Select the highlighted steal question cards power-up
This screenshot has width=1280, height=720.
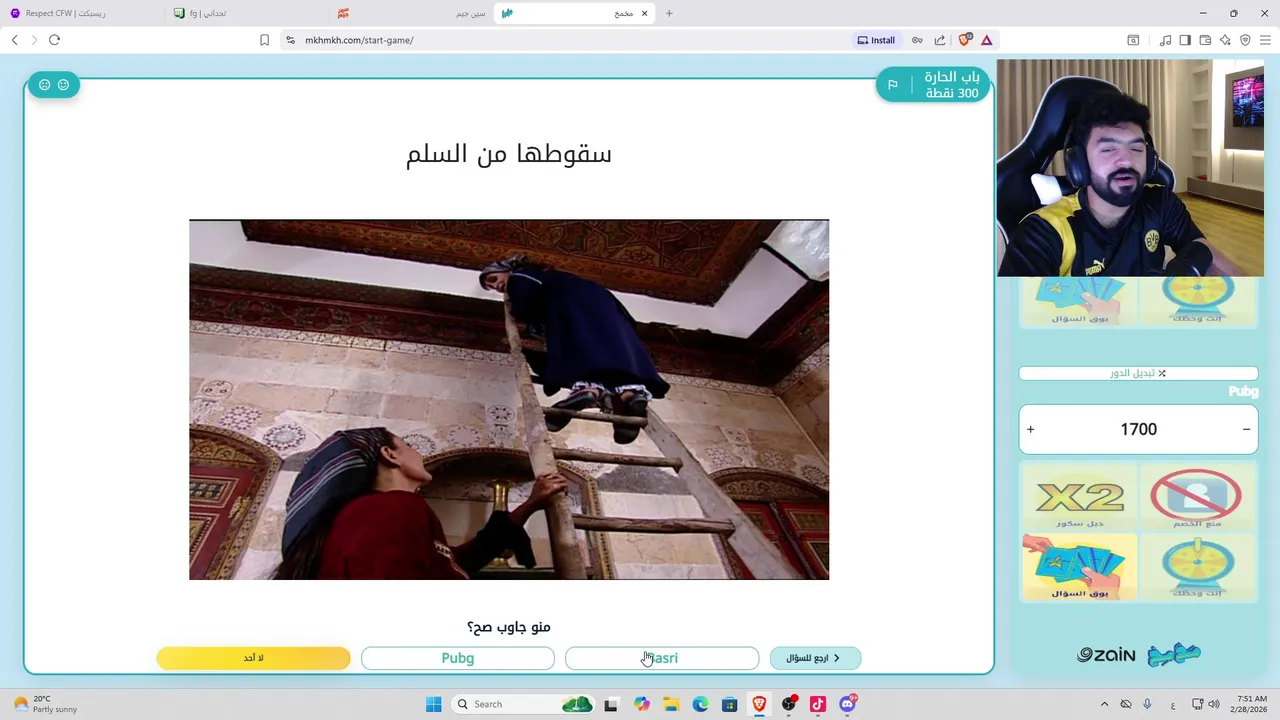click(x=1079, y=567)
